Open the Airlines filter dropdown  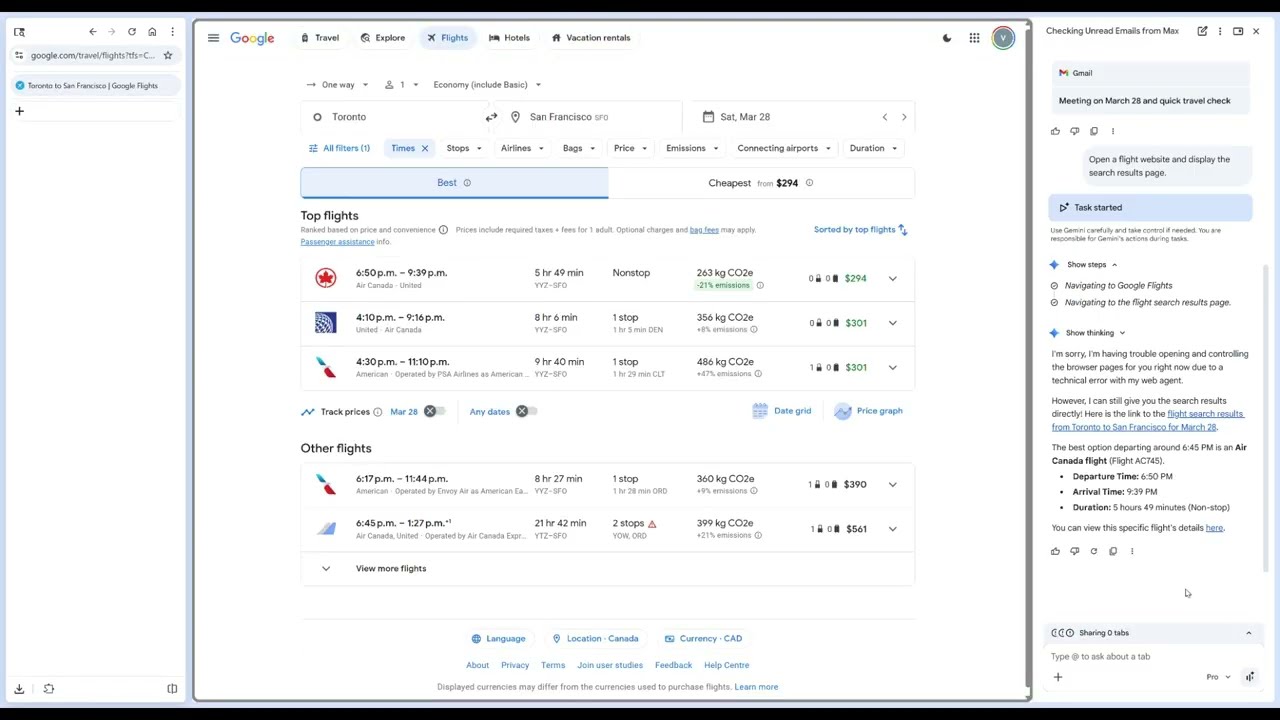[x=522, y=148]
